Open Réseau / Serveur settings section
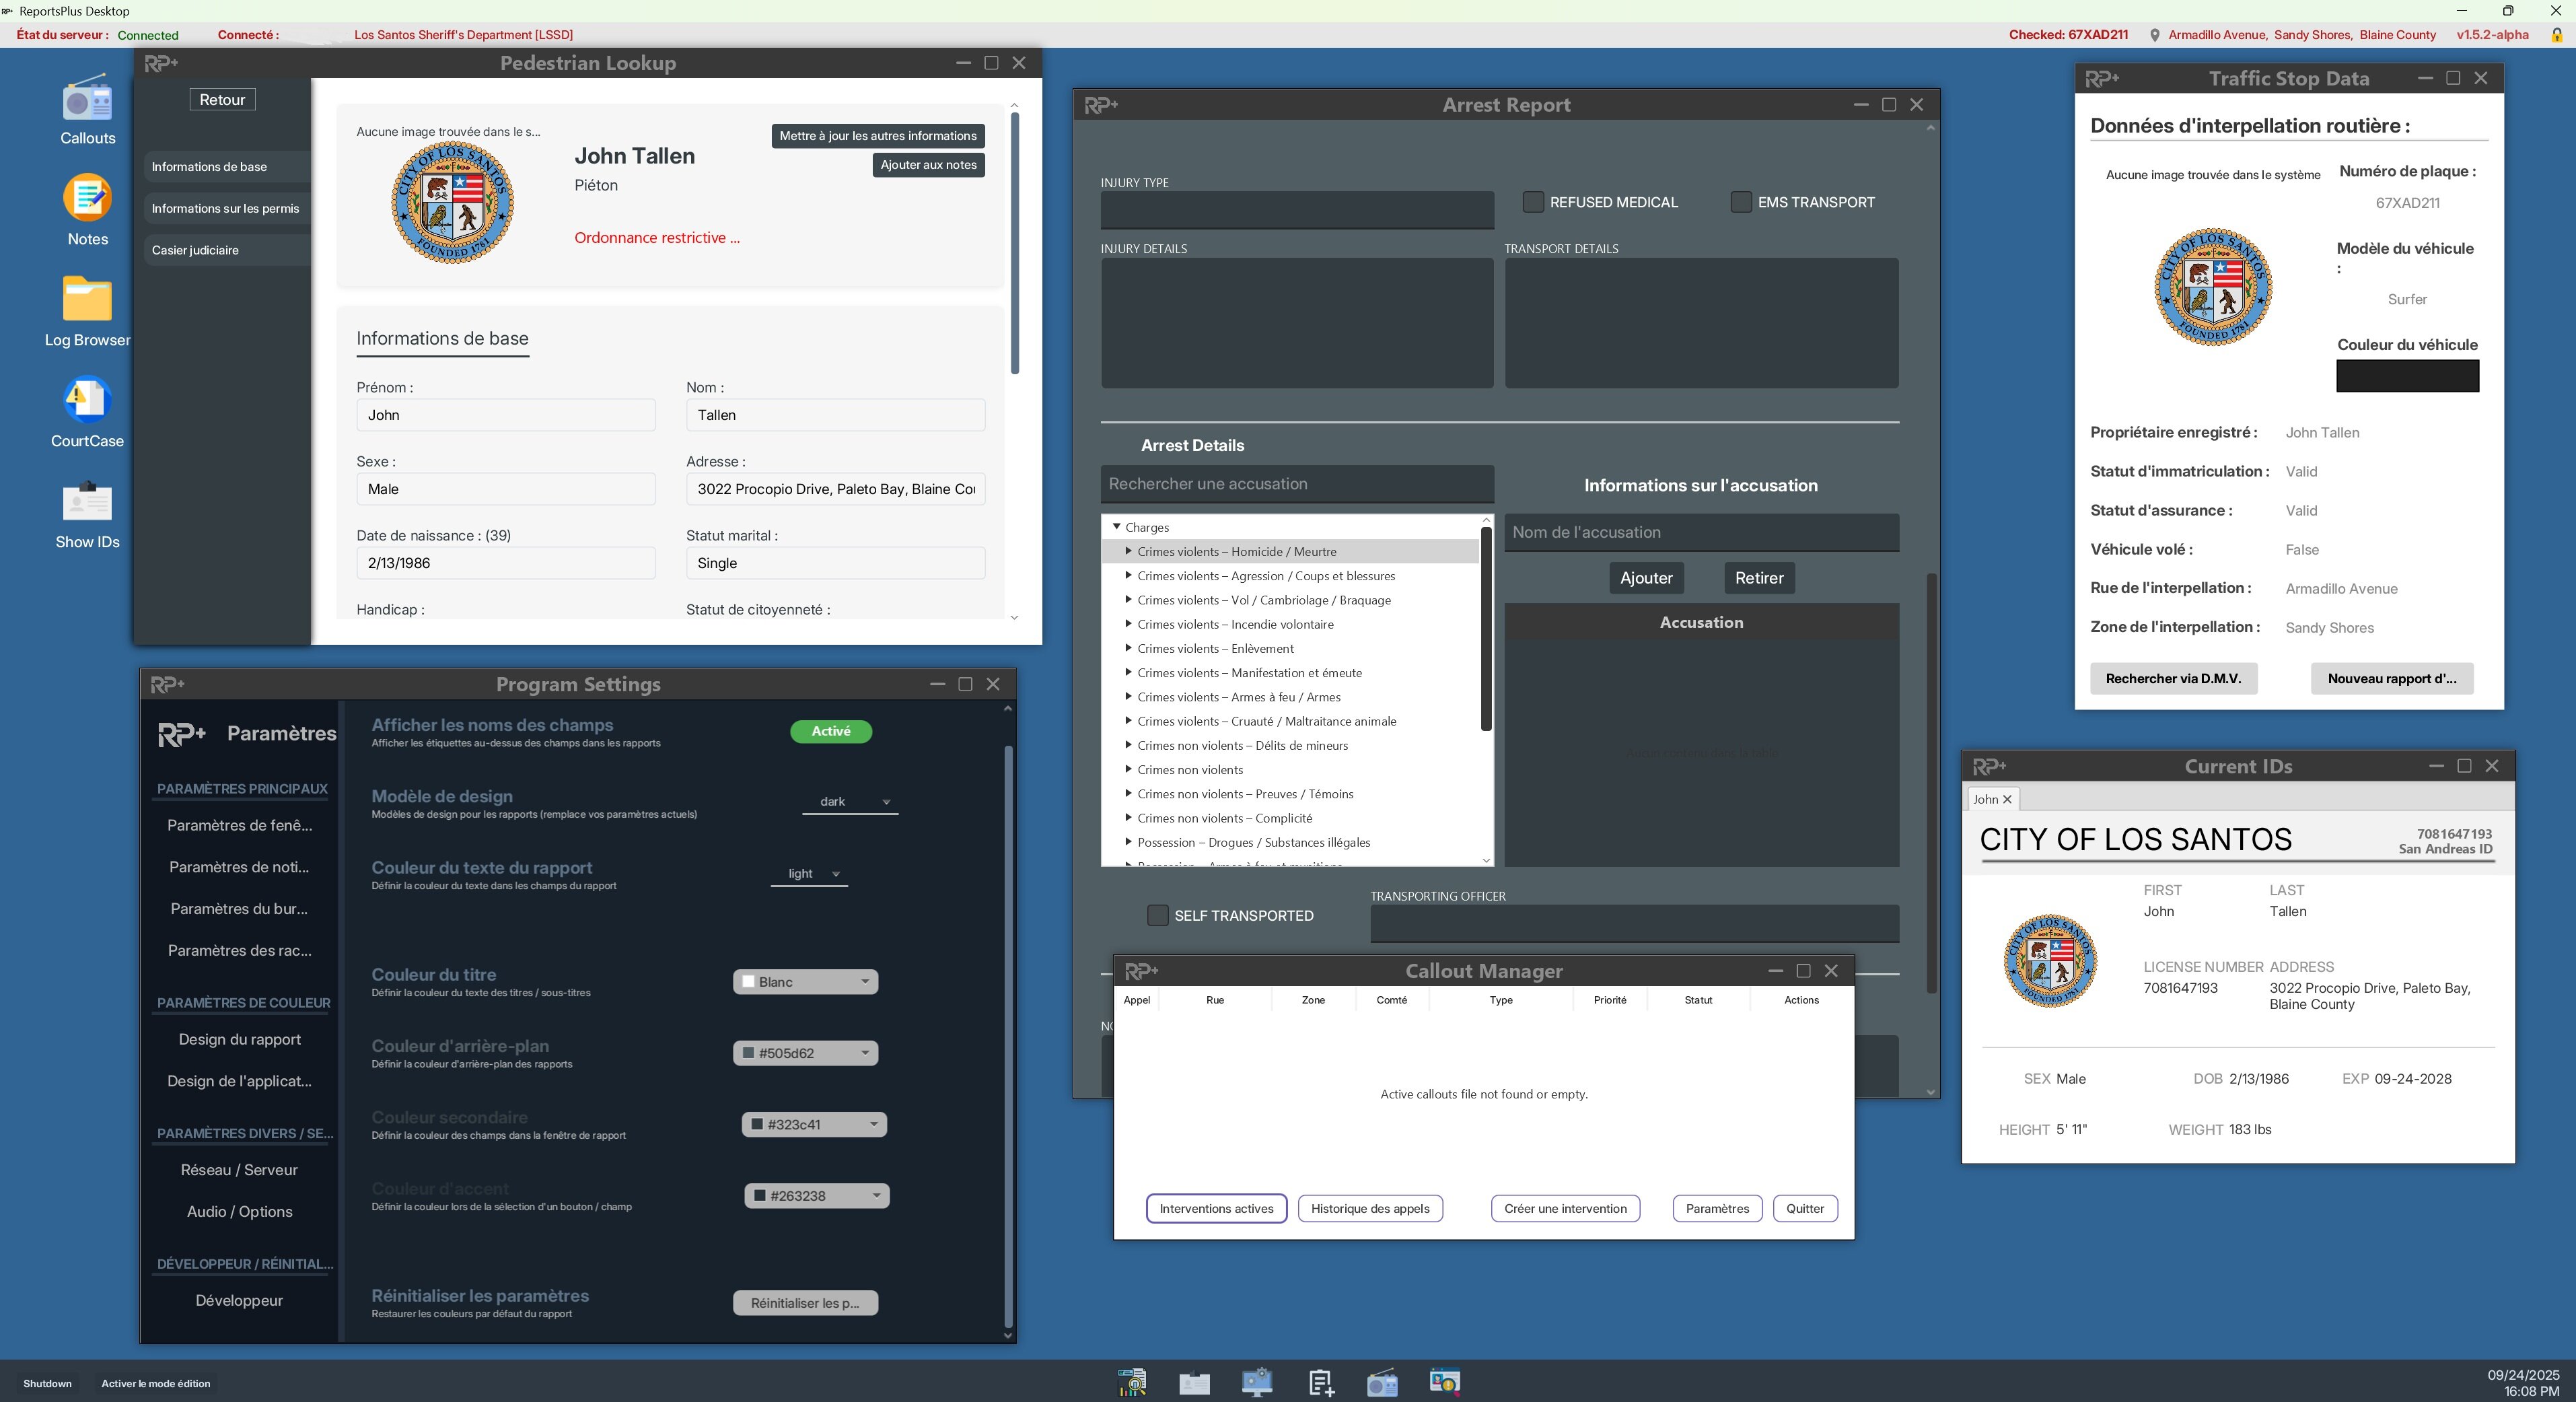The height and width of the screenshot is (1402, 2576). pos(239,1170)
